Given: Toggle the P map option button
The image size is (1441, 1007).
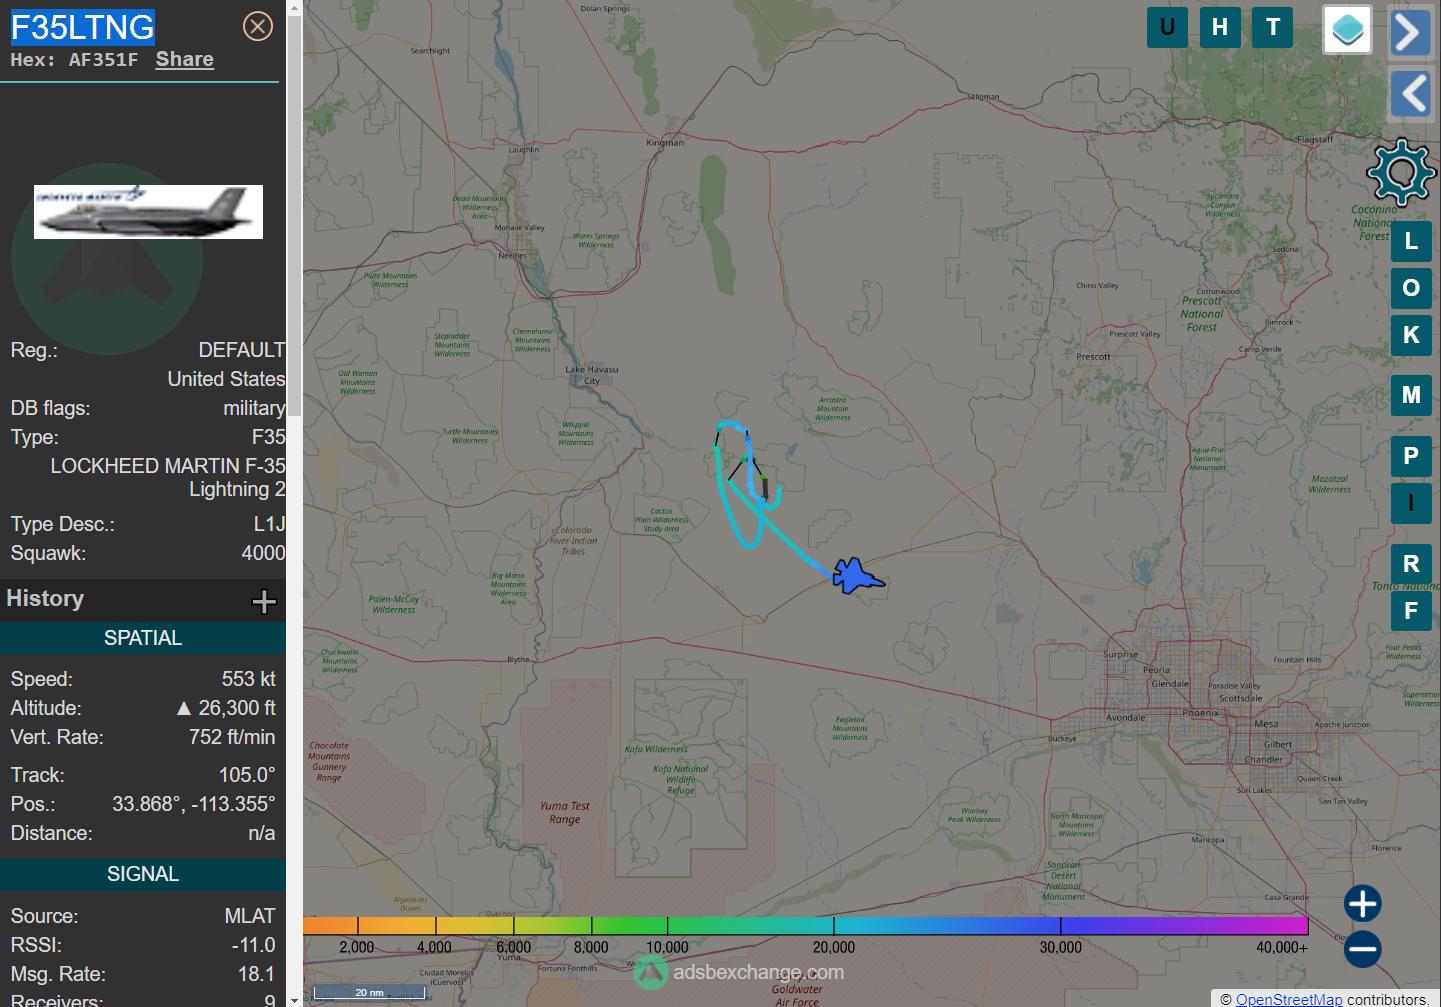Looking at the screenshot, I should [1411, 456].
